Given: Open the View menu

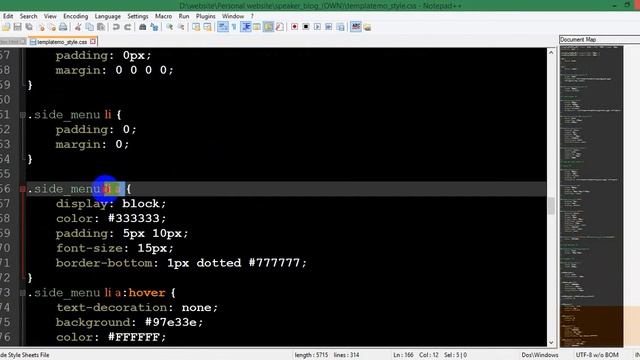Looking at the screenshot, I should (x=50, y=16).
